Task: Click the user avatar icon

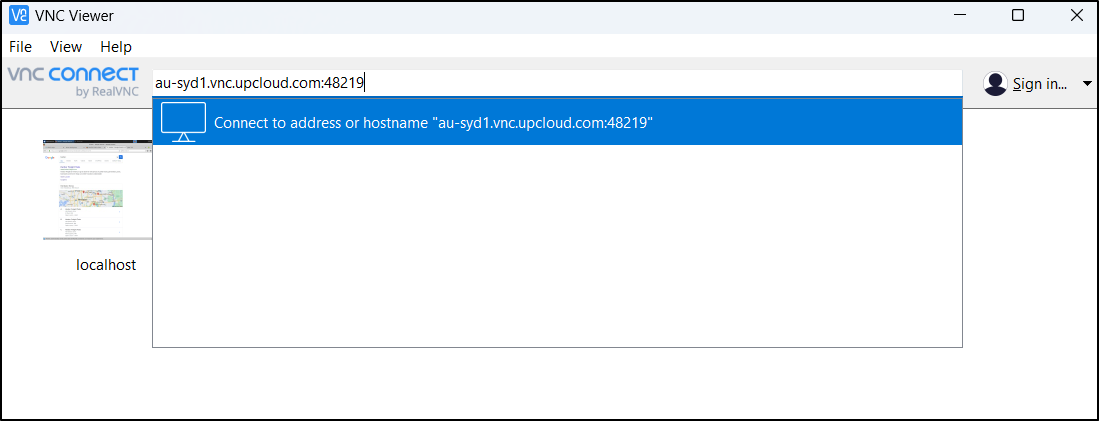Action: coord(995,84)
